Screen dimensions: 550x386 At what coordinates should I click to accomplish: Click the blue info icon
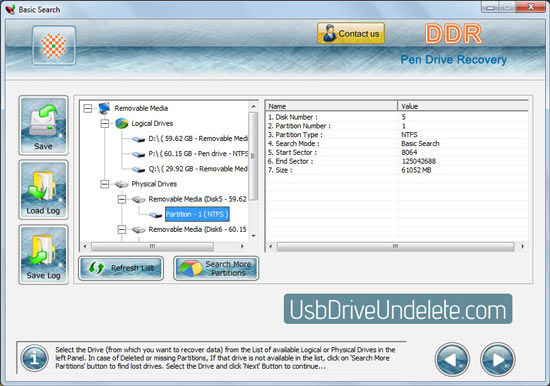point(34,358)
